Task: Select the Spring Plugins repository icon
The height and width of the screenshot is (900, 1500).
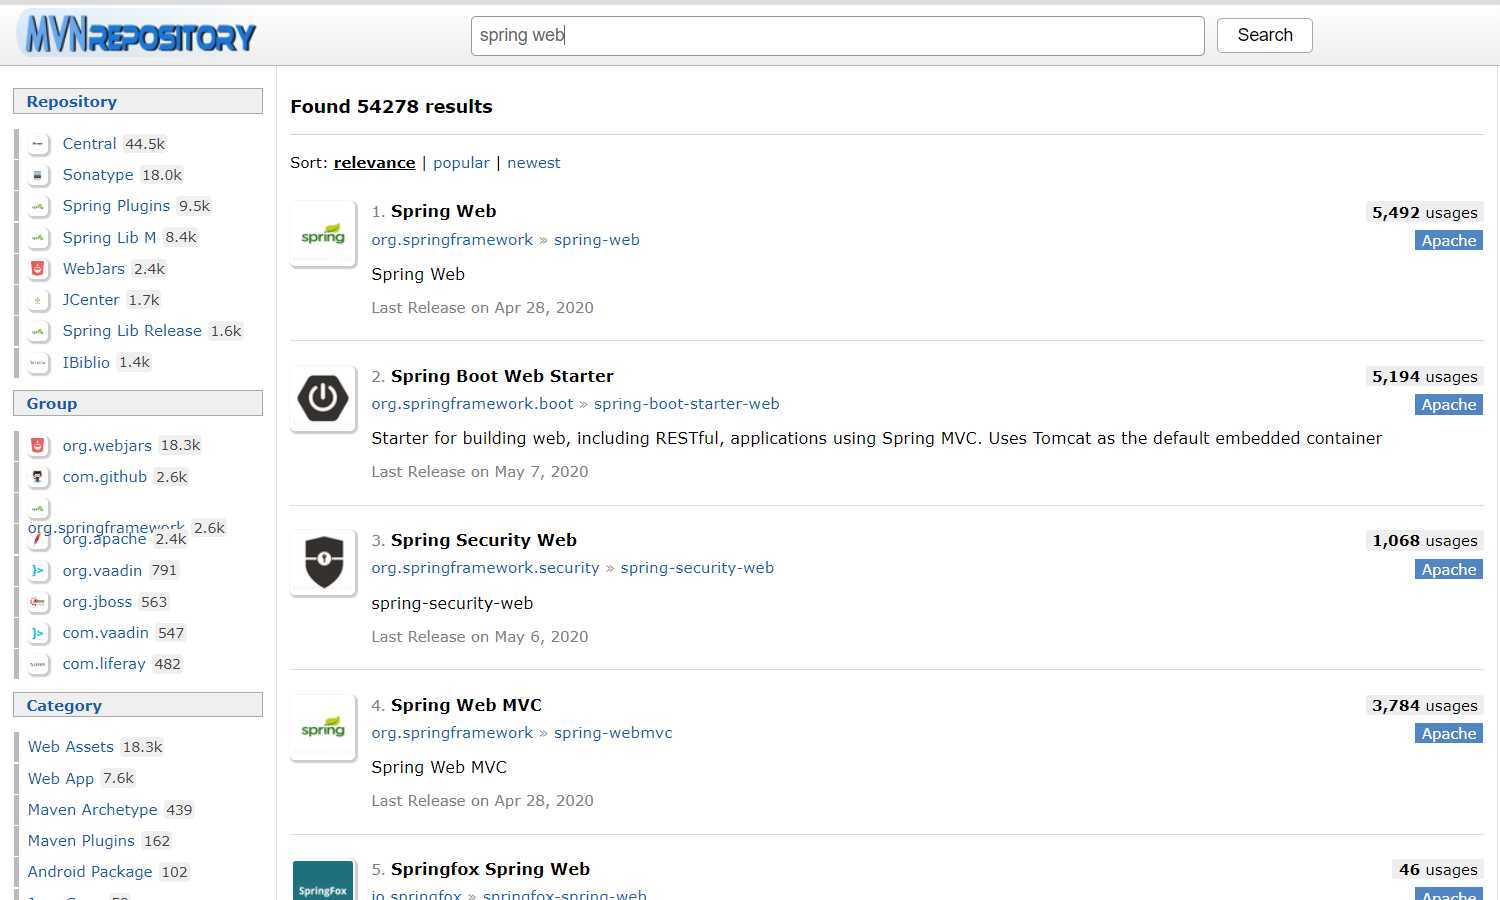Action: point(38,206)
